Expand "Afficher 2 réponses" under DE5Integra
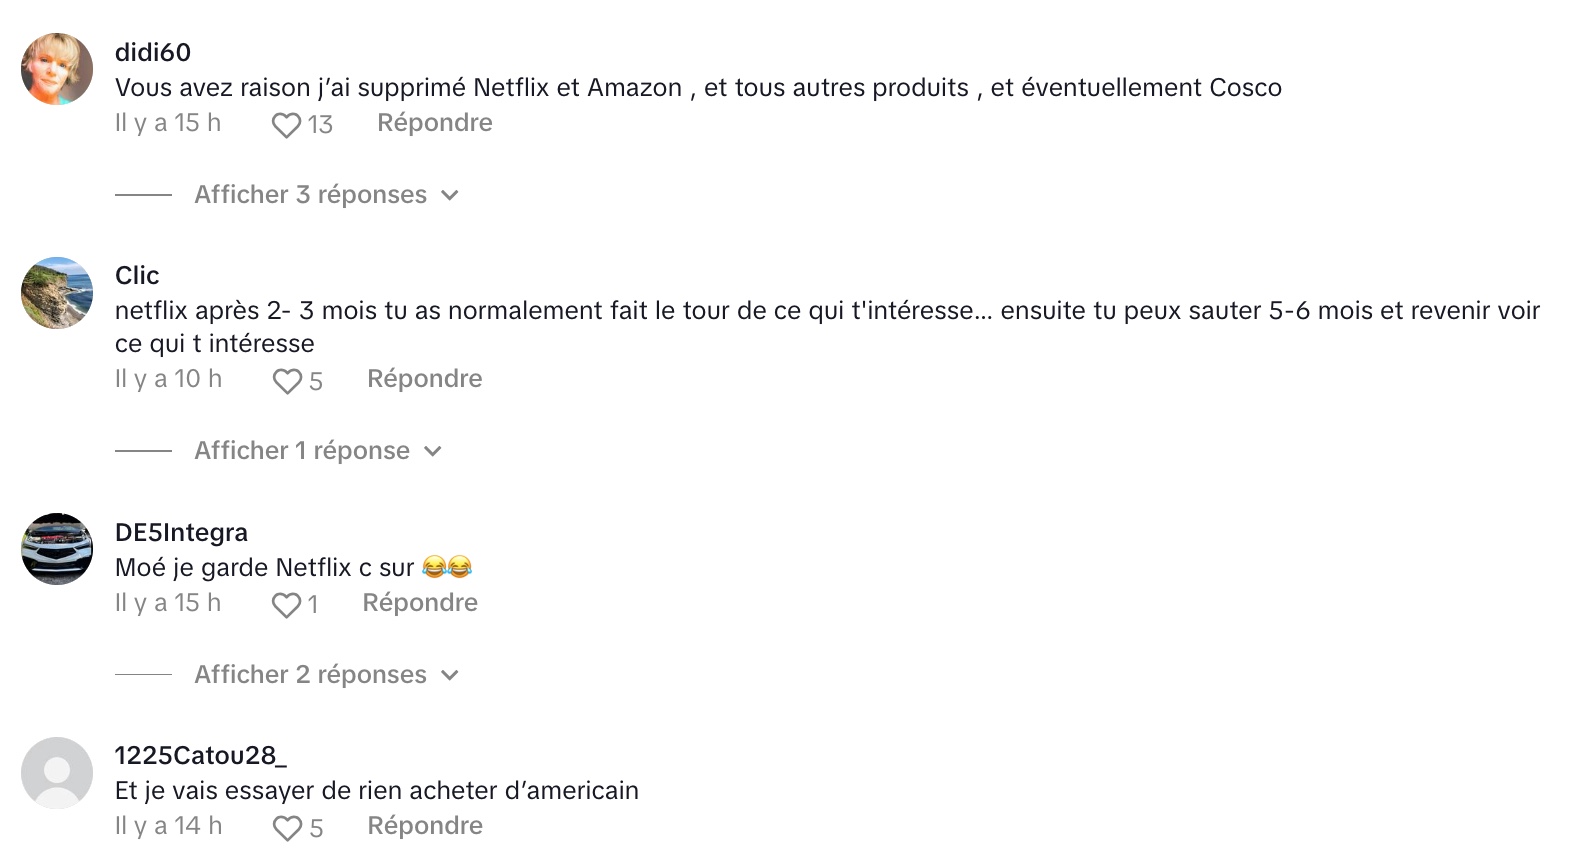Image resolution: width=1570 pixels, height=860 pixels. coord(310,675)
